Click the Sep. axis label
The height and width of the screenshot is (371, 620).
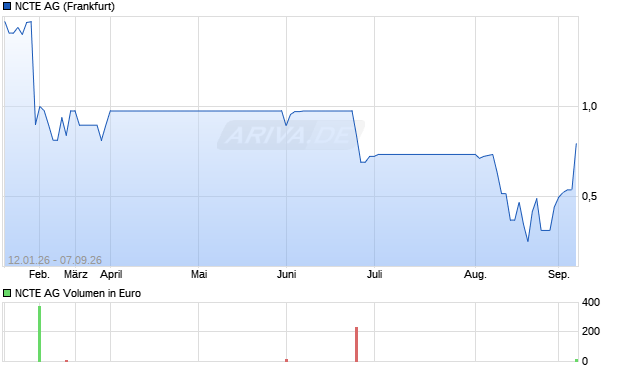click(x=559, y=274)
